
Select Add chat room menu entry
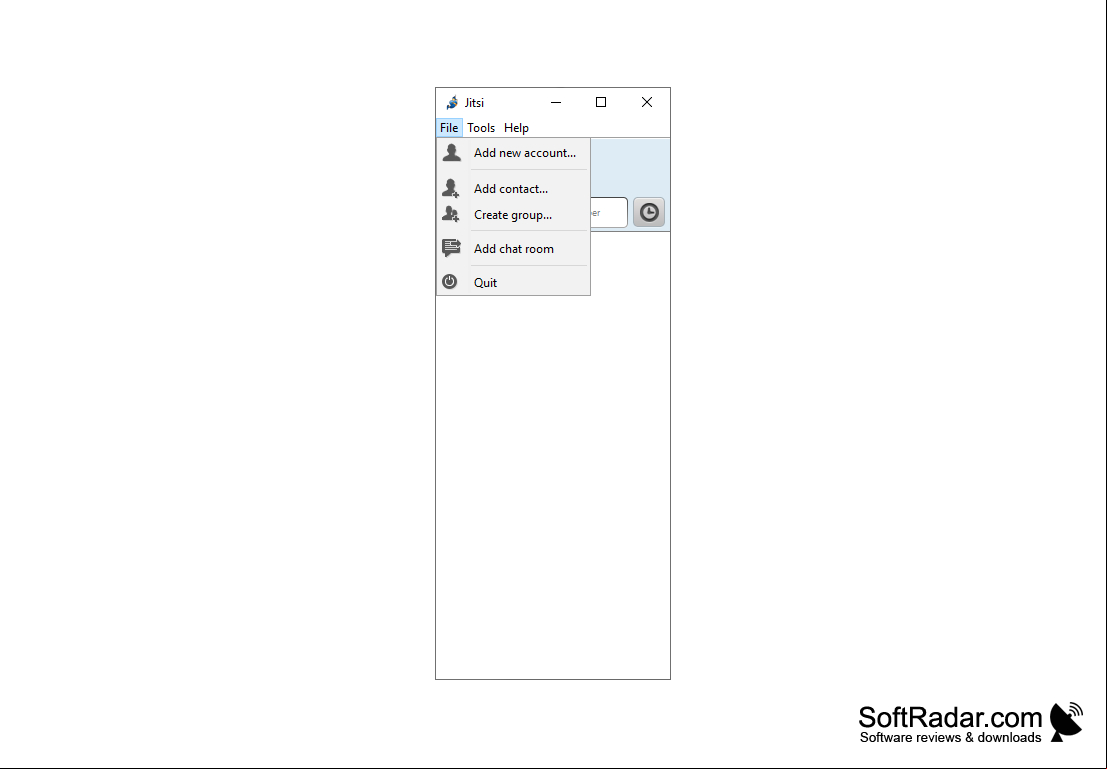pos(513,249)
